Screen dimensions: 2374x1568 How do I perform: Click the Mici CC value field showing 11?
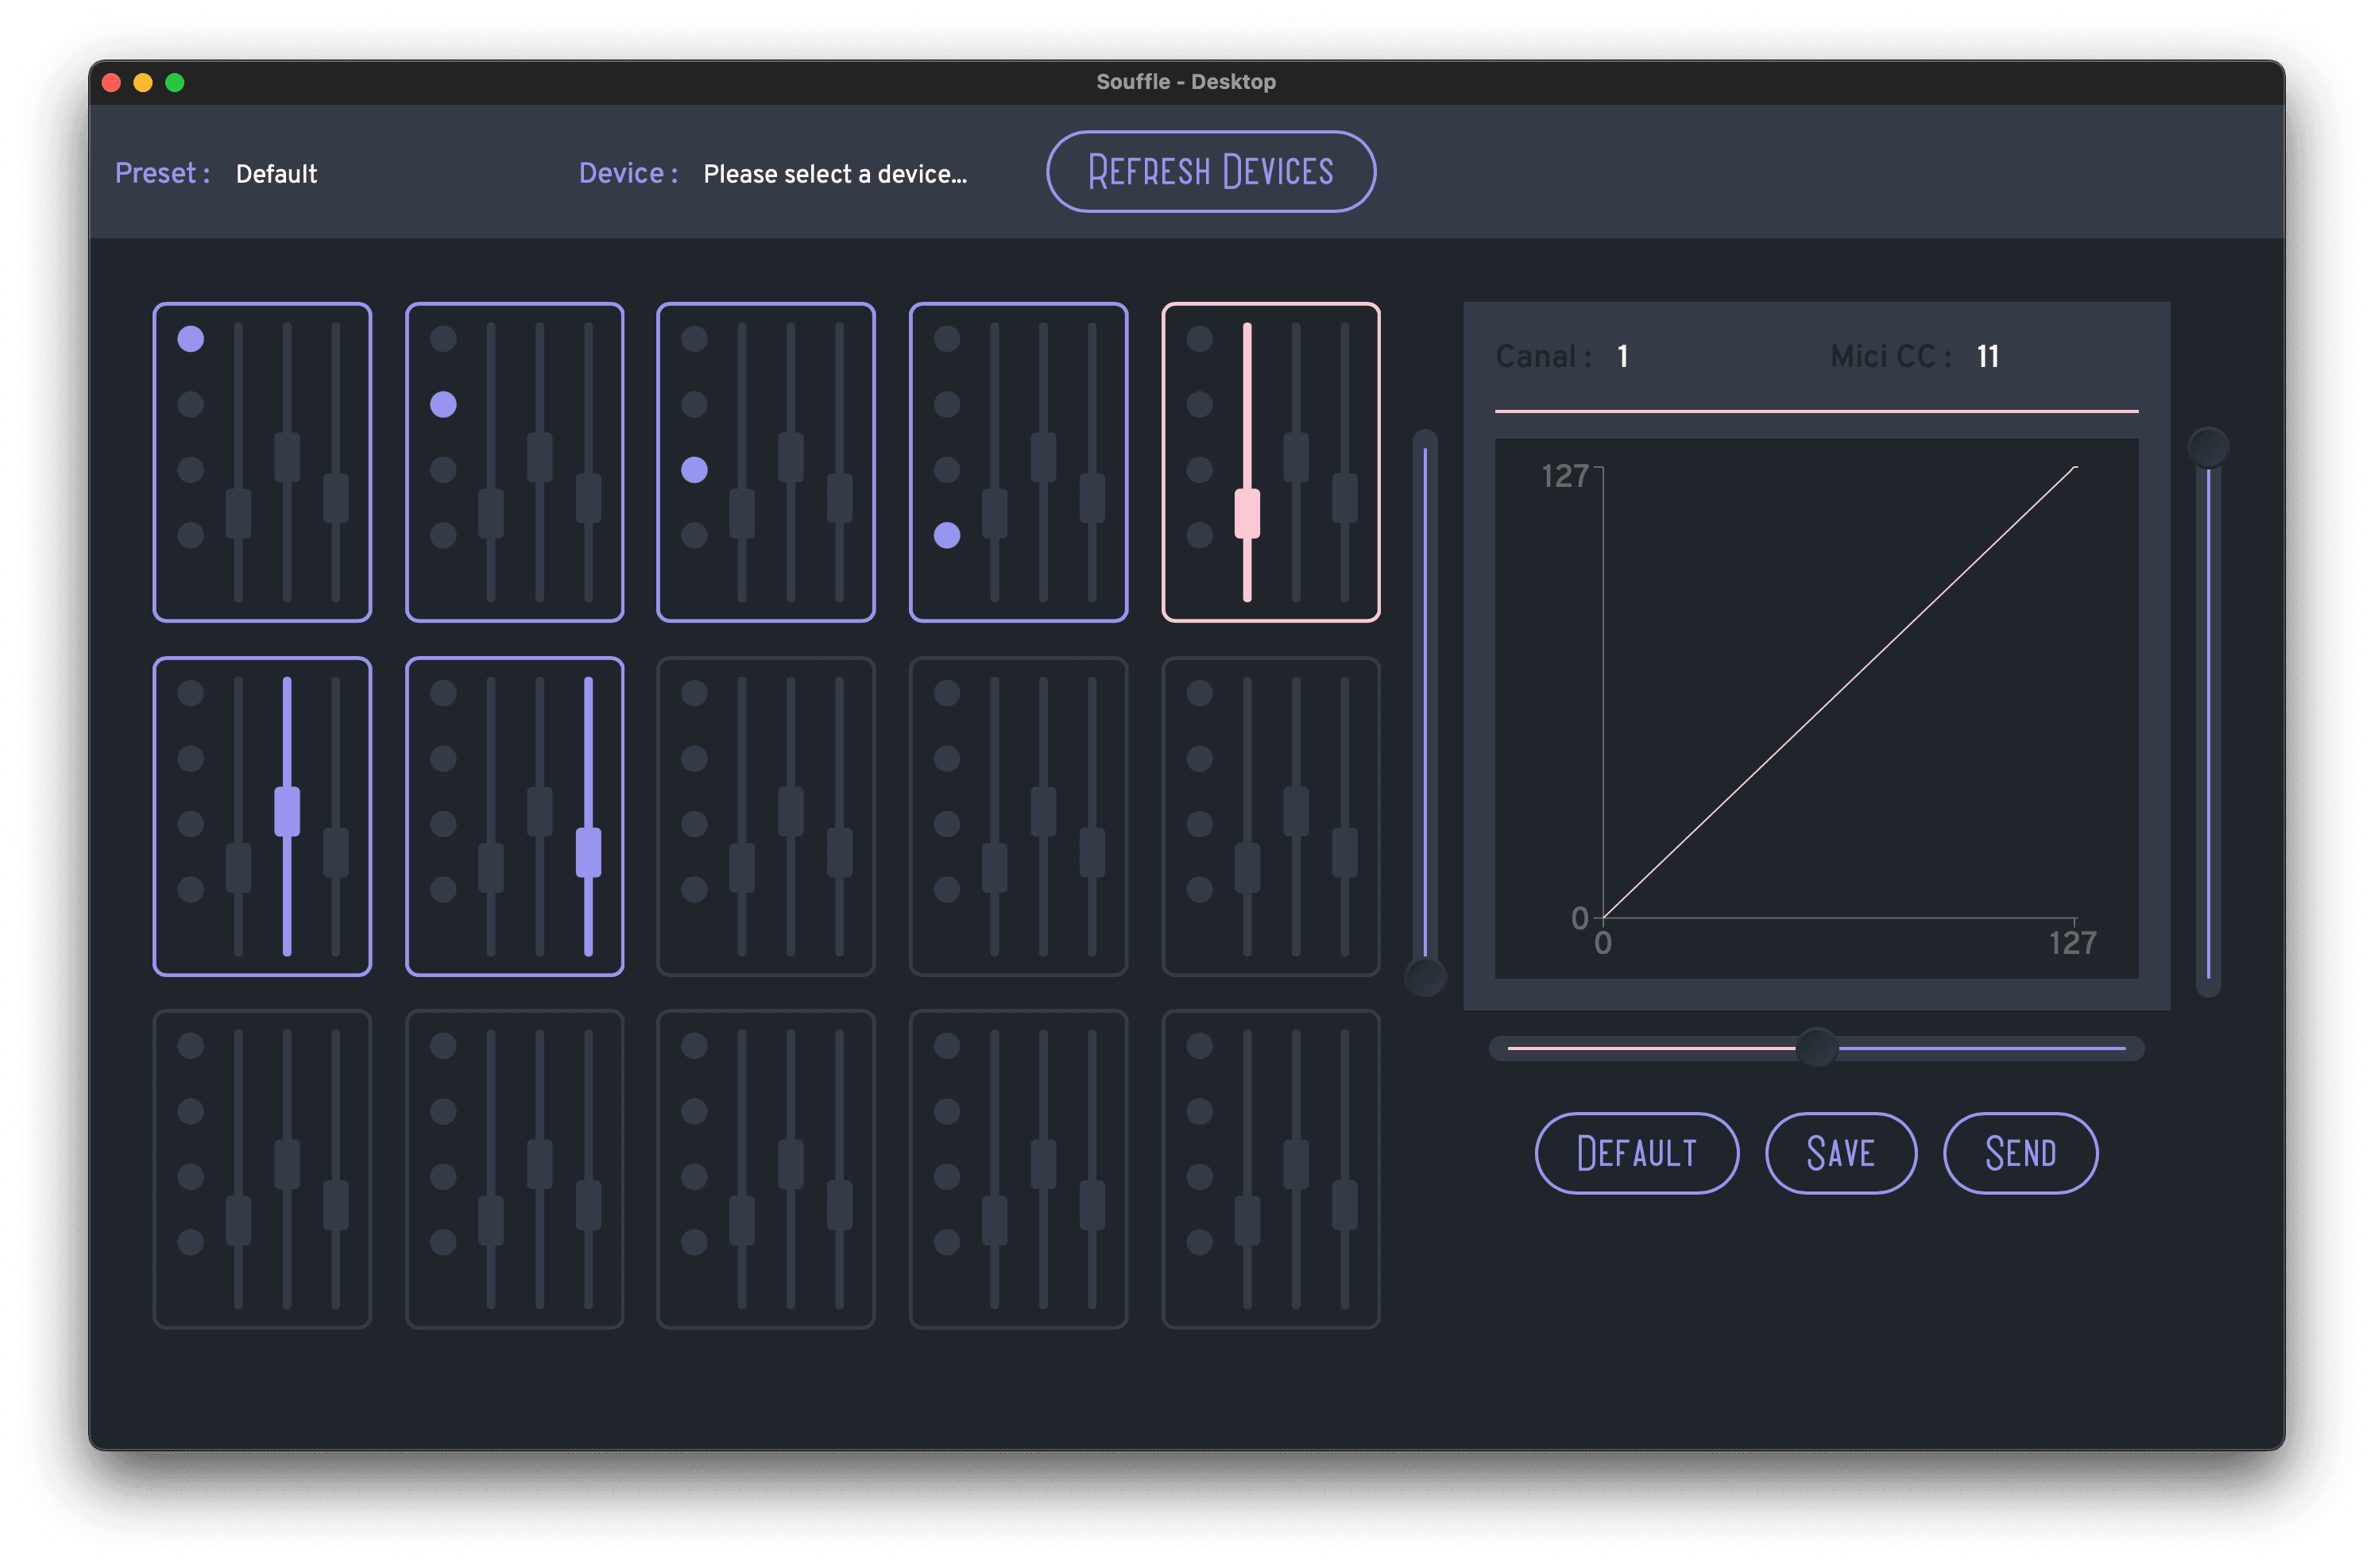pyautogui.click(x=1987, y=356)
